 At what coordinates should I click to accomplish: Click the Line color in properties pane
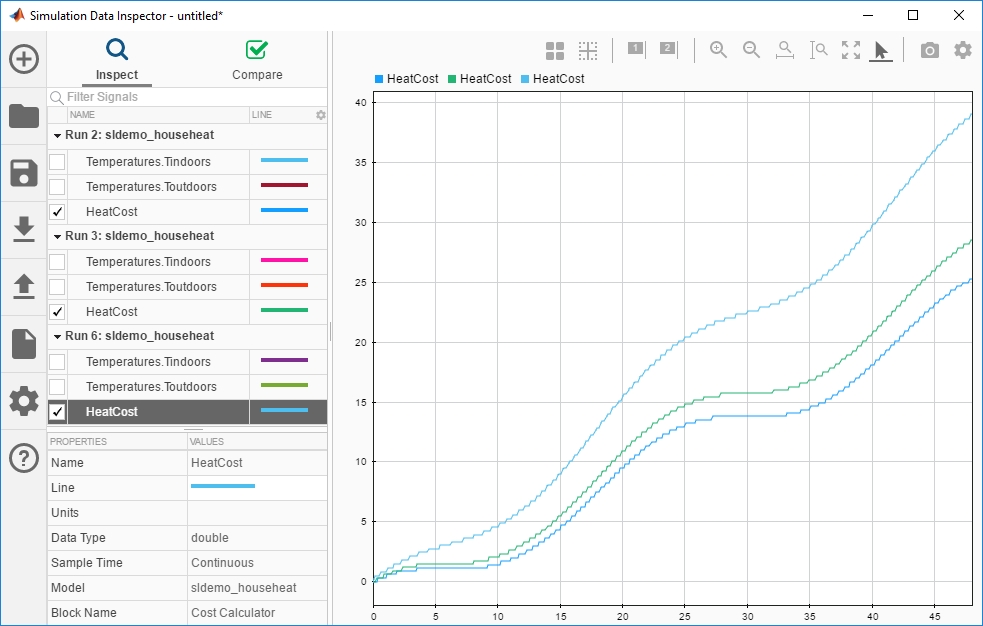(x=222, y=487)
